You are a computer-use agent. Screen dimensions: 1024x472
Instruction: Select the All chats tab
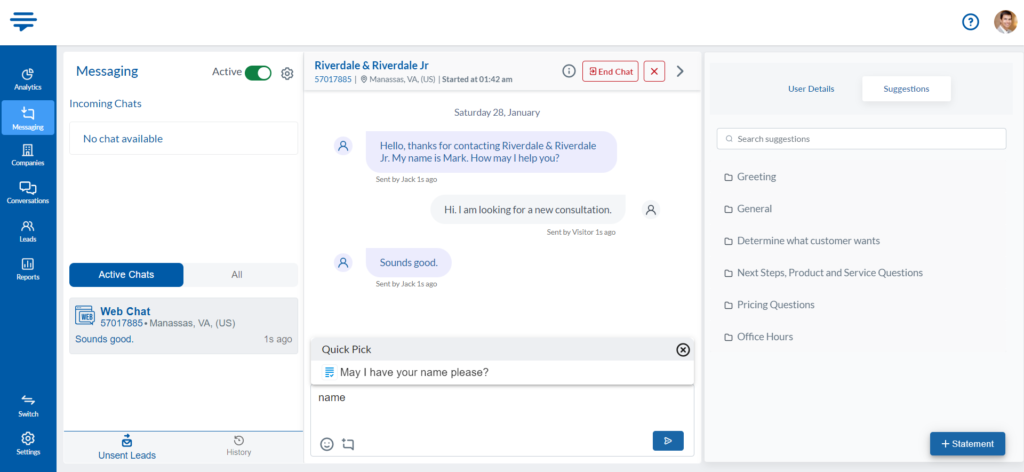coord(237,275)
